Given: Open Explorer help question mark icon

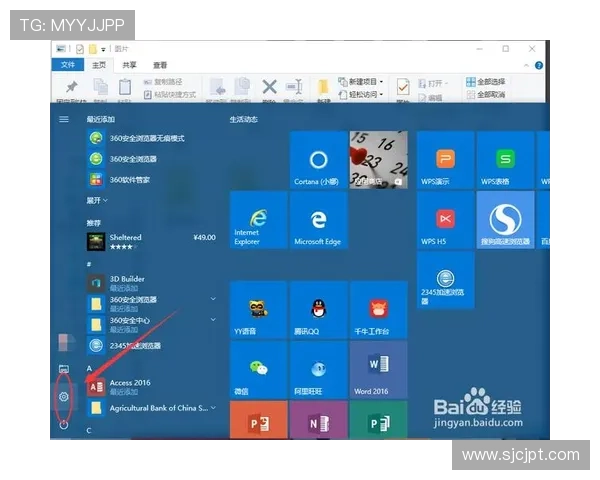Looking at the screenshot, I should point(539,65).
